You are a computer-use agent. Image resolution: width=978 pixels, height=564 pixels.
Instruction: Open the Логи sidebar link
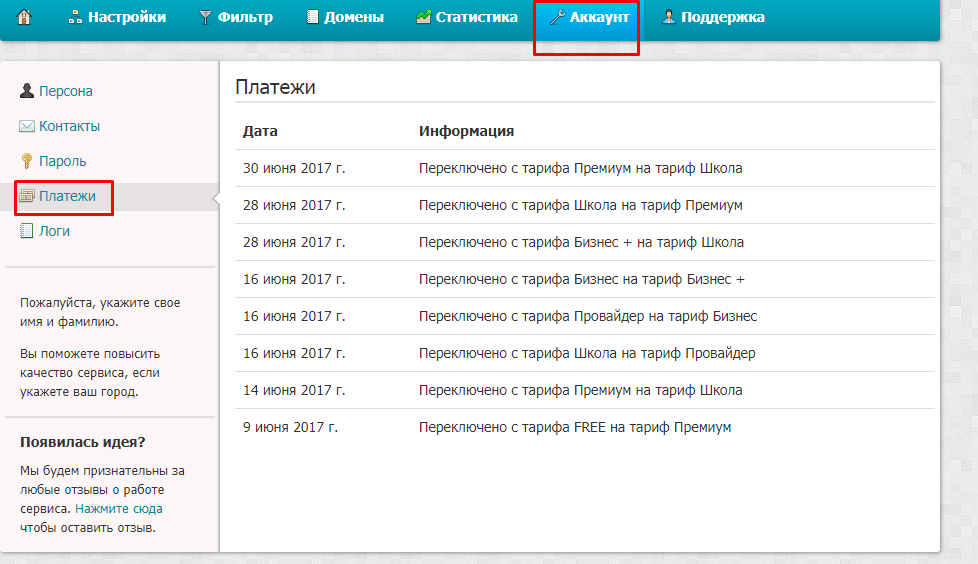[x=54, y=231]
